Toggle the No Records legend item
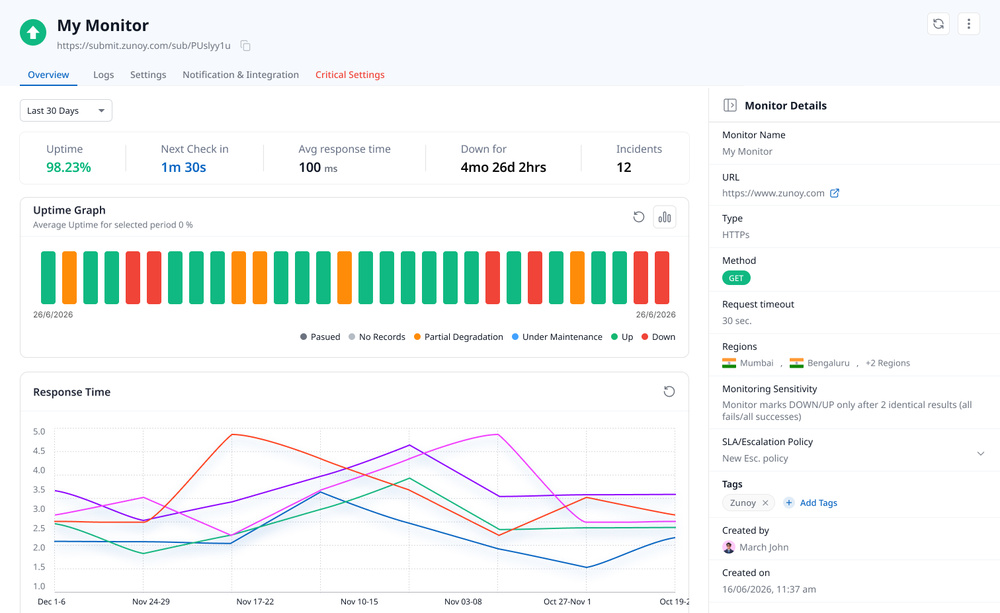Viewport: 1000px width, 613px height. pyautogui.click(x=377, y=337)
